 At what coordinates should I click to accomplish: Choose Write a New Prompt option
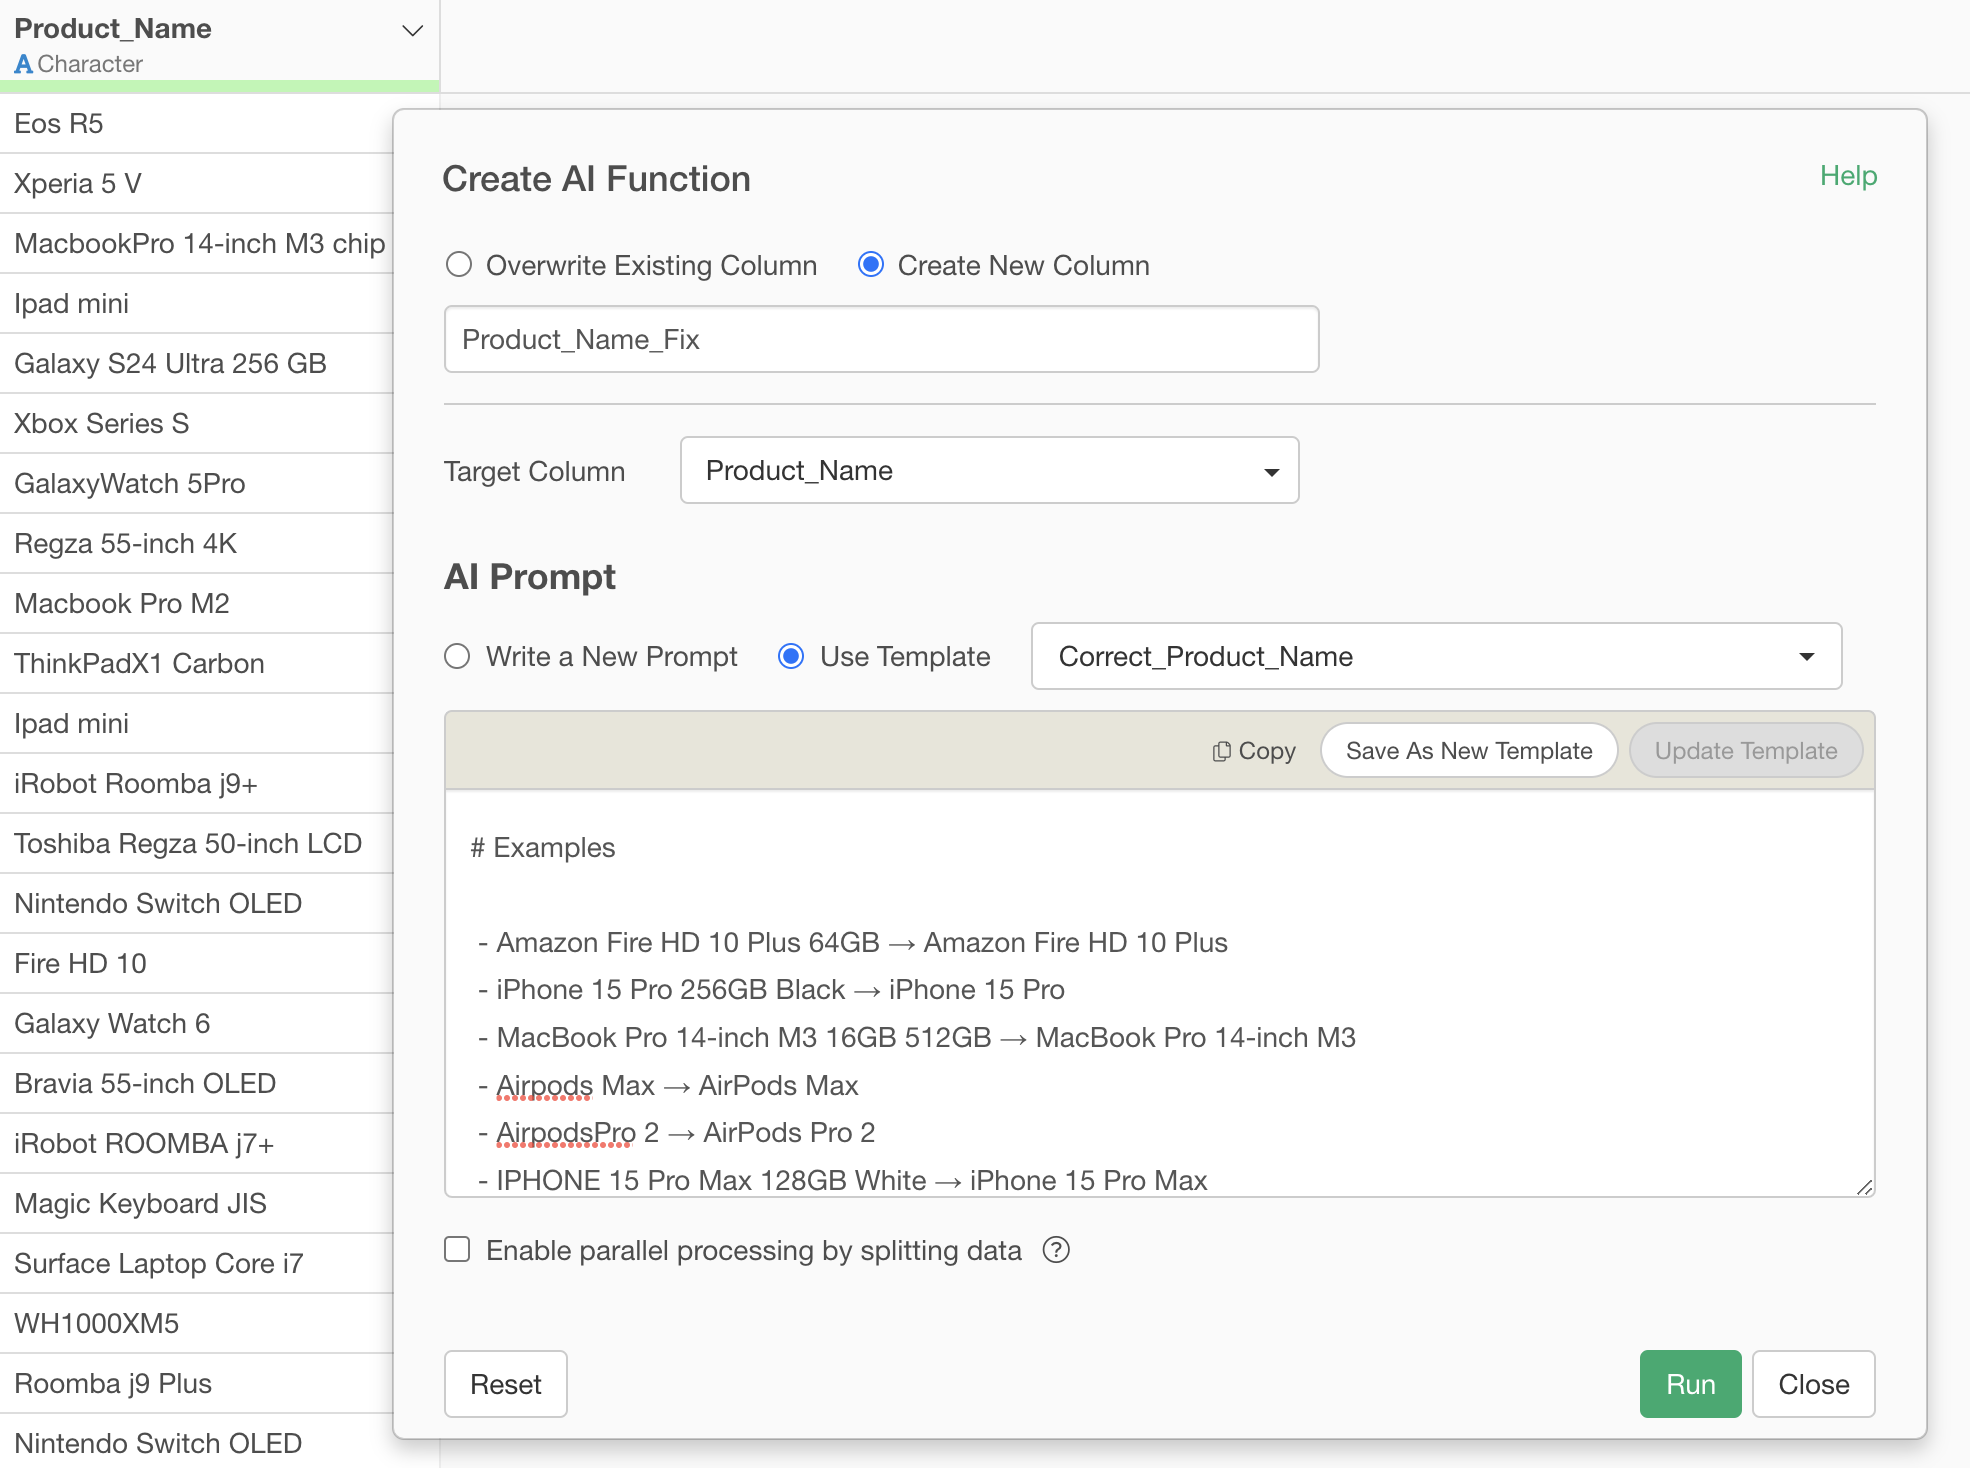point(457,656)
